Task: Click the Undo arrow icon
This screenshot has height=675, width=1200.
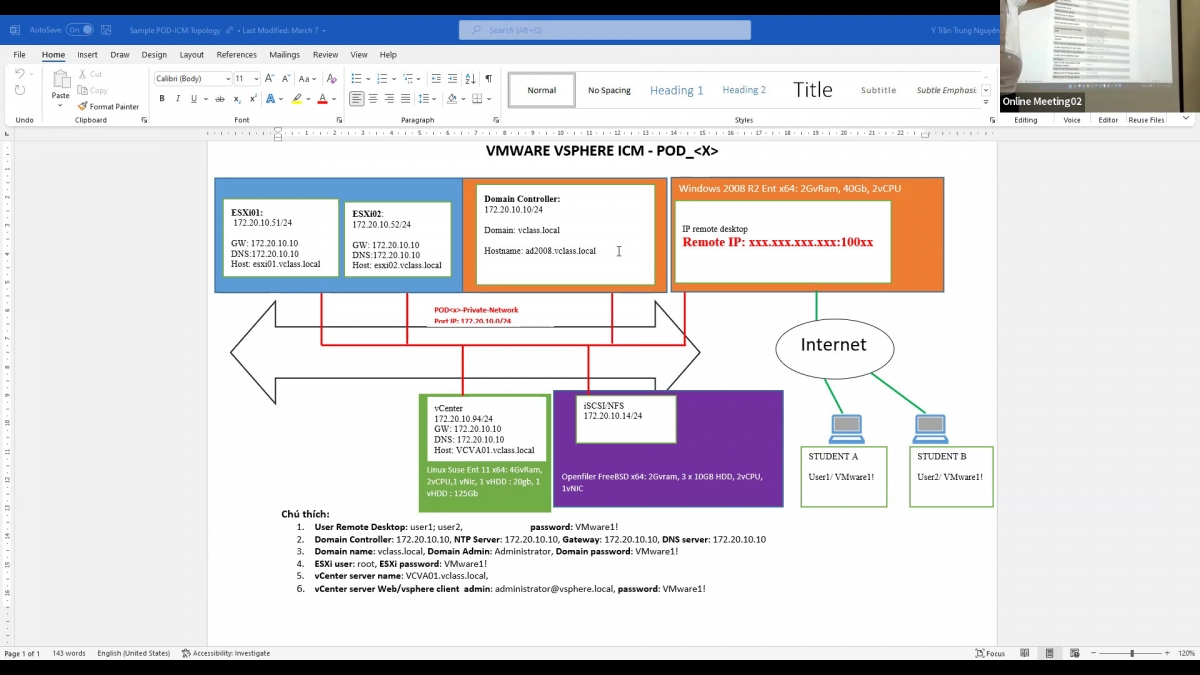Action: pyautogui.click(x=20, y=74)
